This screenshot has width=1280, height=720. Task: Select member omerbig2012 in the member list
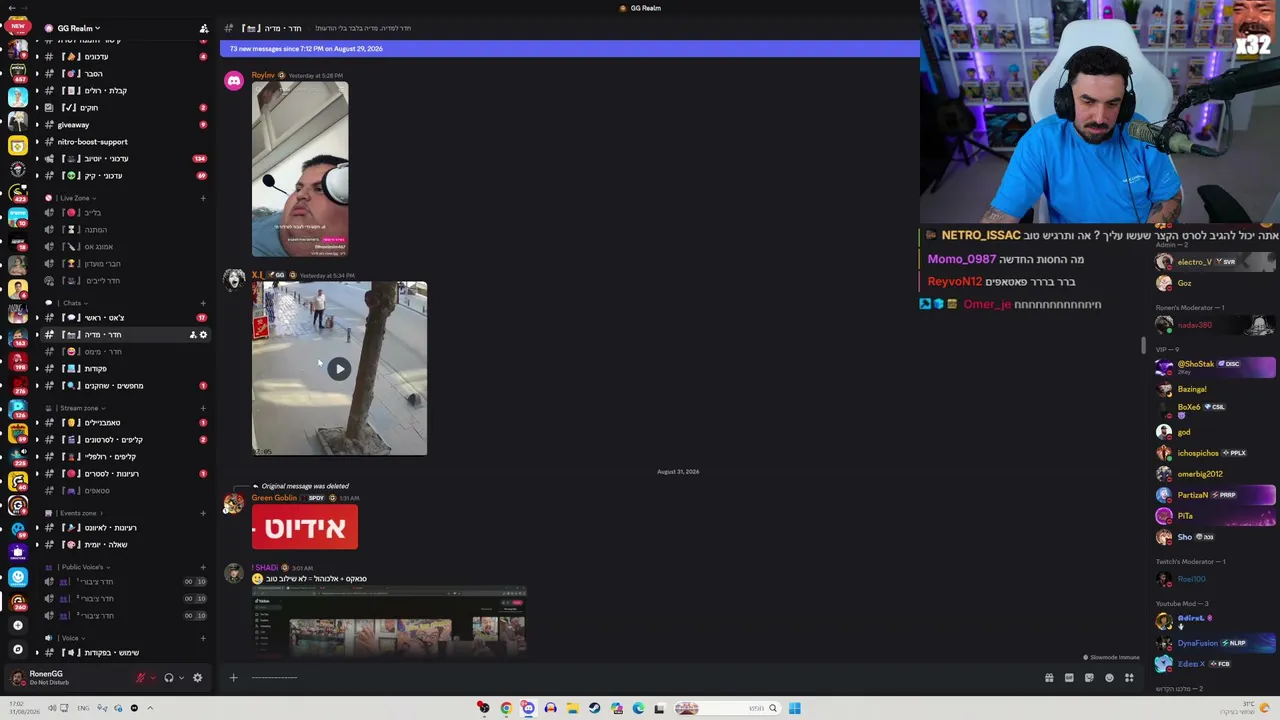coord(1215,474)
